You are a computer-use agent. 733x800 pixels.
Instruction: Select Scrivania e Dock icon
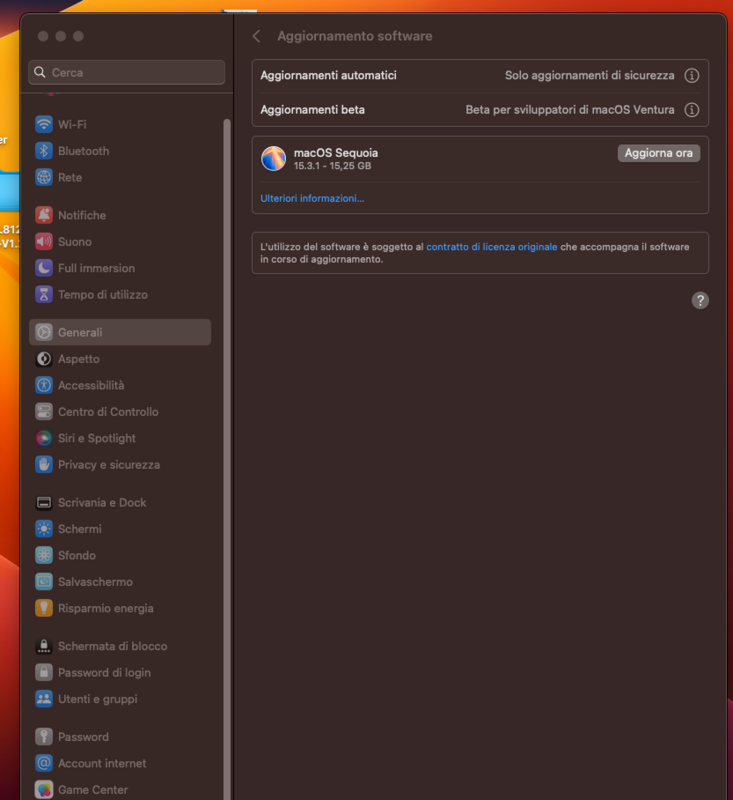point(44,503)
